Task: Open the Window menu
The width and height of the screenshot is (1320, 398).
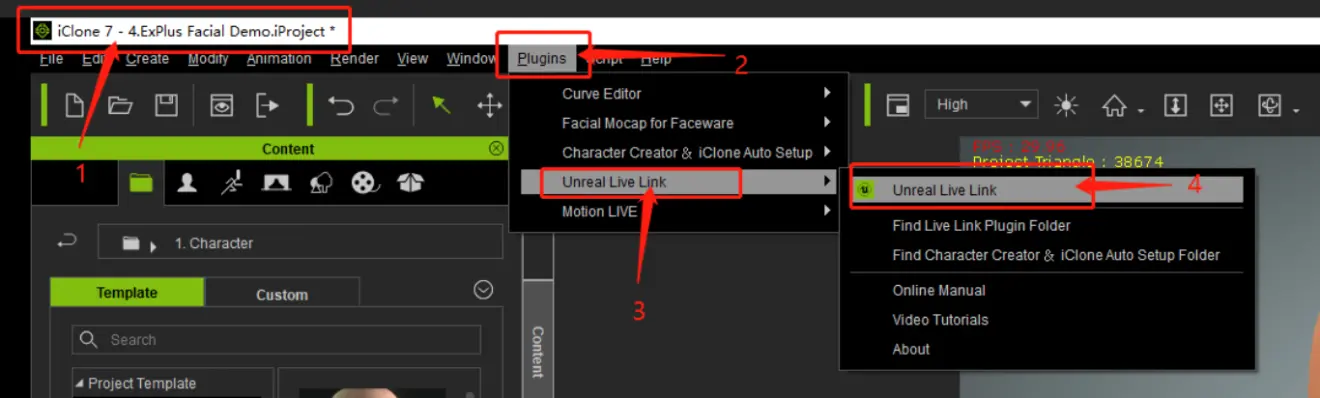Action: tap(471, 59)
